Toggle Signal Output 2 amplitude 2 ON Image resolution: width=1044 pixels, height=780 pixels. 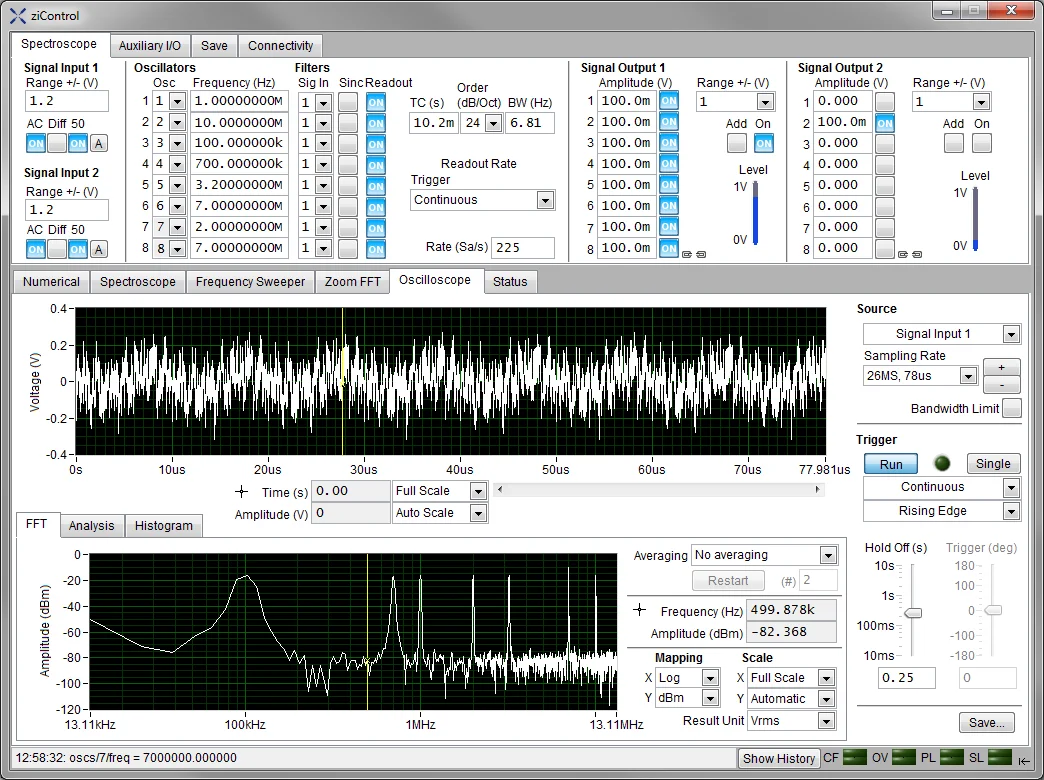885,123
